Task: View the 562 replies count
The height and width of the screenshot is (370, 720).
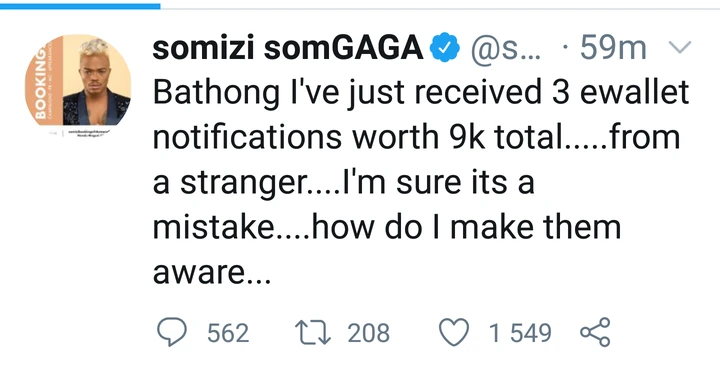Action: point(228,333)
